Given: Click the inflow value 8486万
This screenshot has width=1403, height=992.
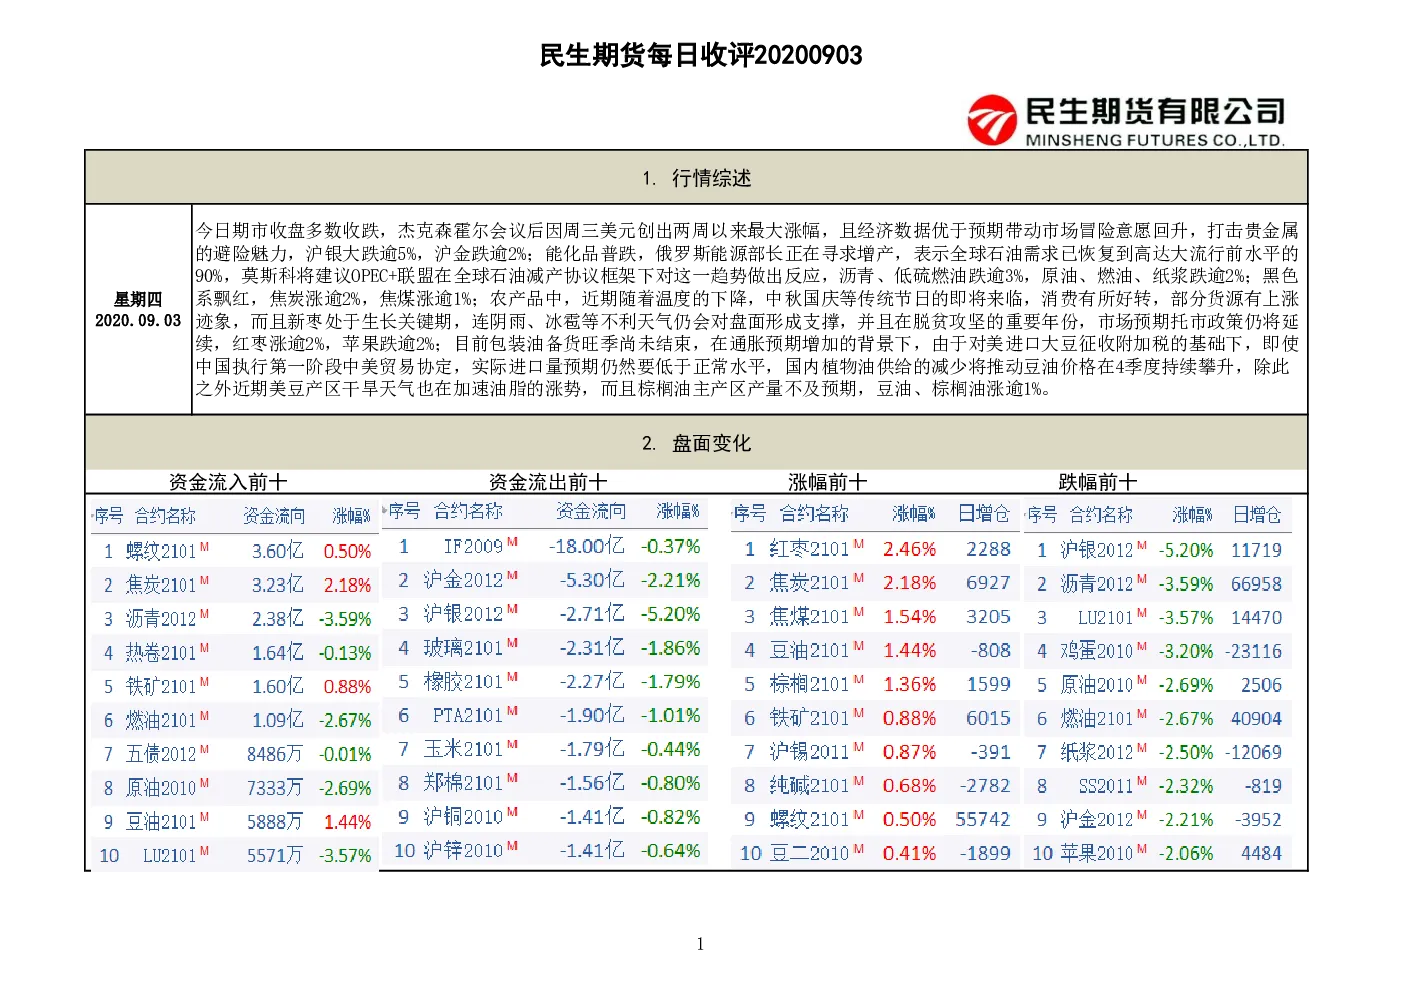Looking at the screenshot, I should click(x=275, y=754).
